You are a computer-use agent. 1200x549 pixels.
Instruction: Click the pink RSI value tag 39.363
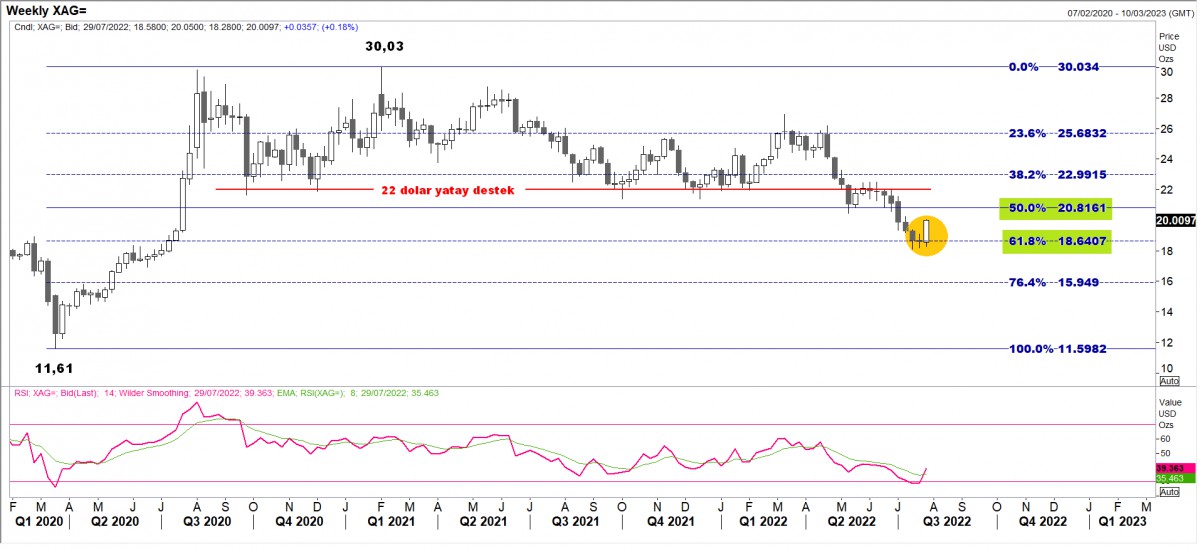coord(1169,468)
